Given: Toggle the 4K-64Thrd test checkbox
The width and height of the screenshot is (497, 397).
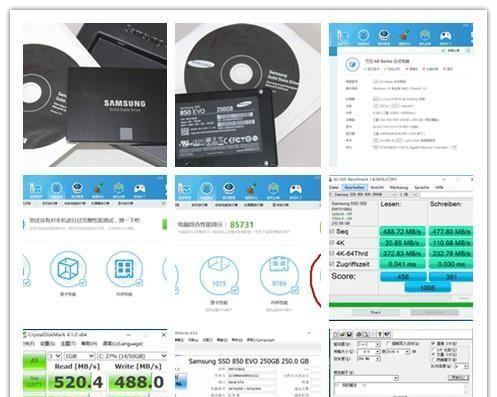Looking at the screenshot, I should pyautogui.click(x=332, y=253).
